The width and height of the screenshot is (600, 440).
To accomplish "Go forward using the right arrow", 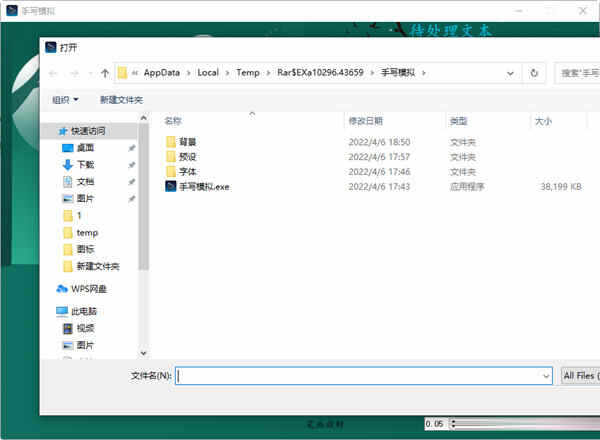I will 74,73.
